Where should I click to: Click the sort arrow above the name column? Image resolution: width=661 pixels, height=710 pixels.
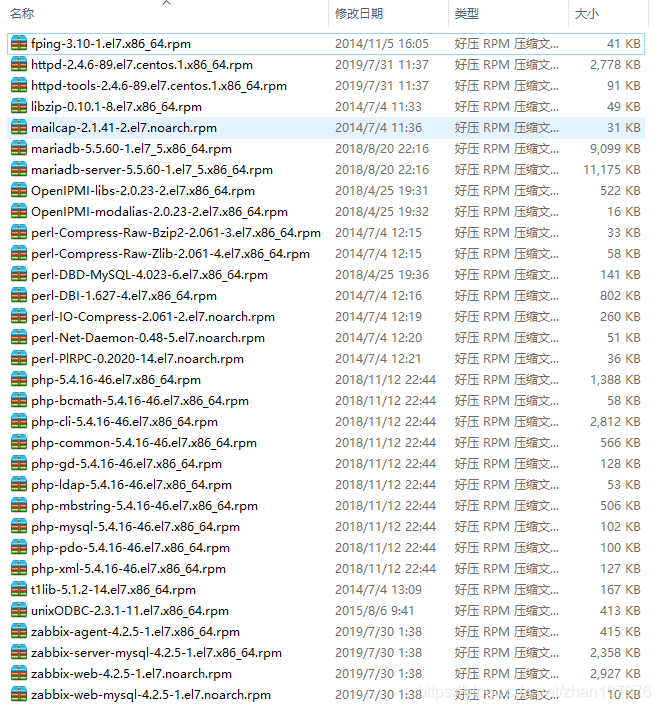tap(167, 3)
